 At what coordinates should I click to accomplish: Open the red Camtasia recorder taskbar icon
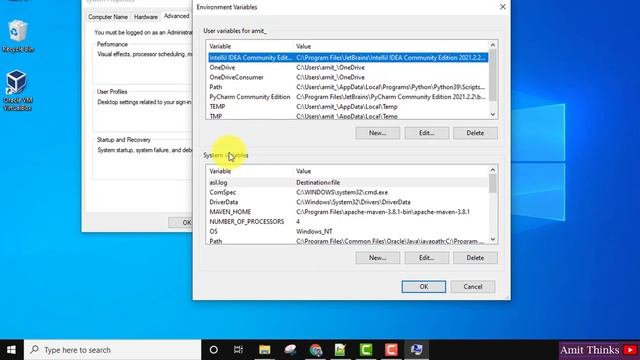(391, 350)
